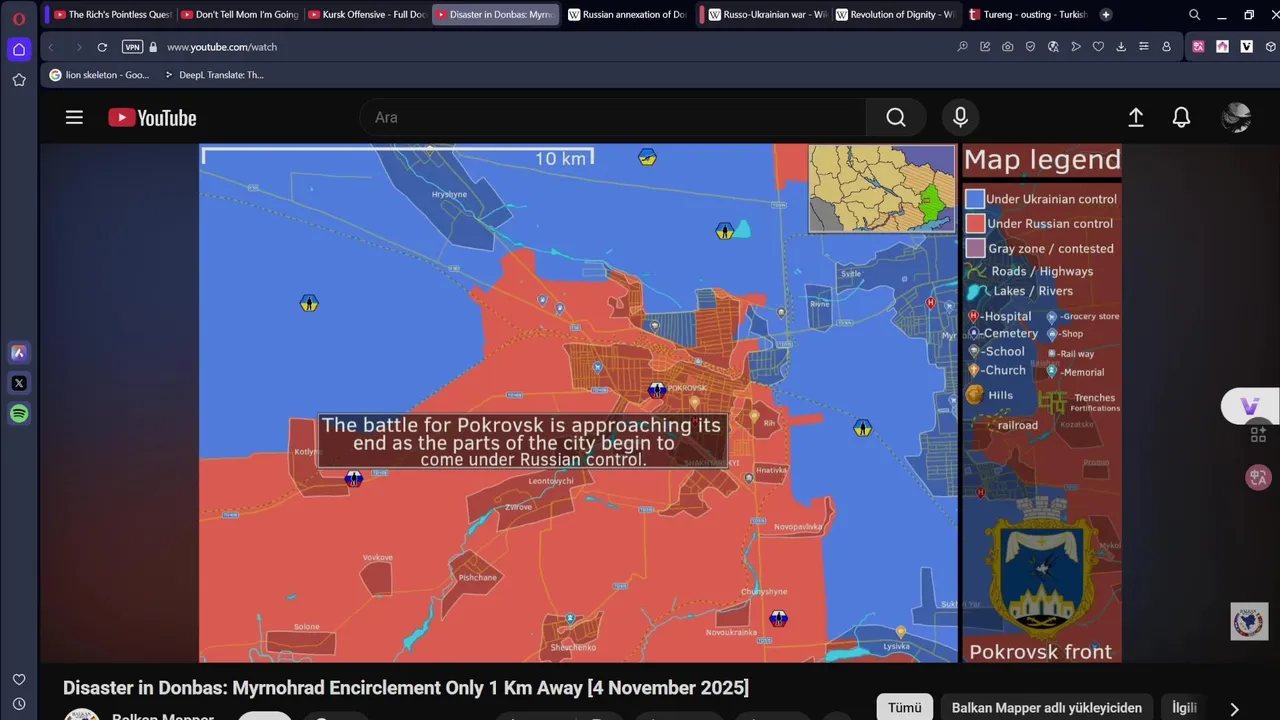
Task: Submit search with magnifier button
Action: pyautogui.click(x=896, y=118)
